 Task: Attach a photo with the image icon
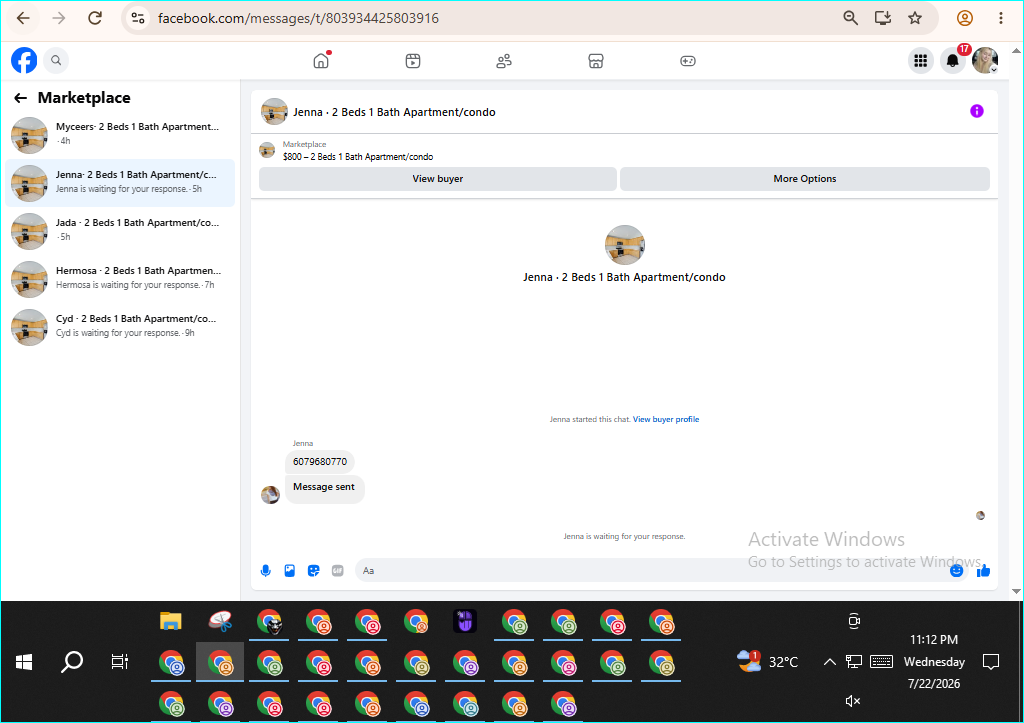coord(290,571)
